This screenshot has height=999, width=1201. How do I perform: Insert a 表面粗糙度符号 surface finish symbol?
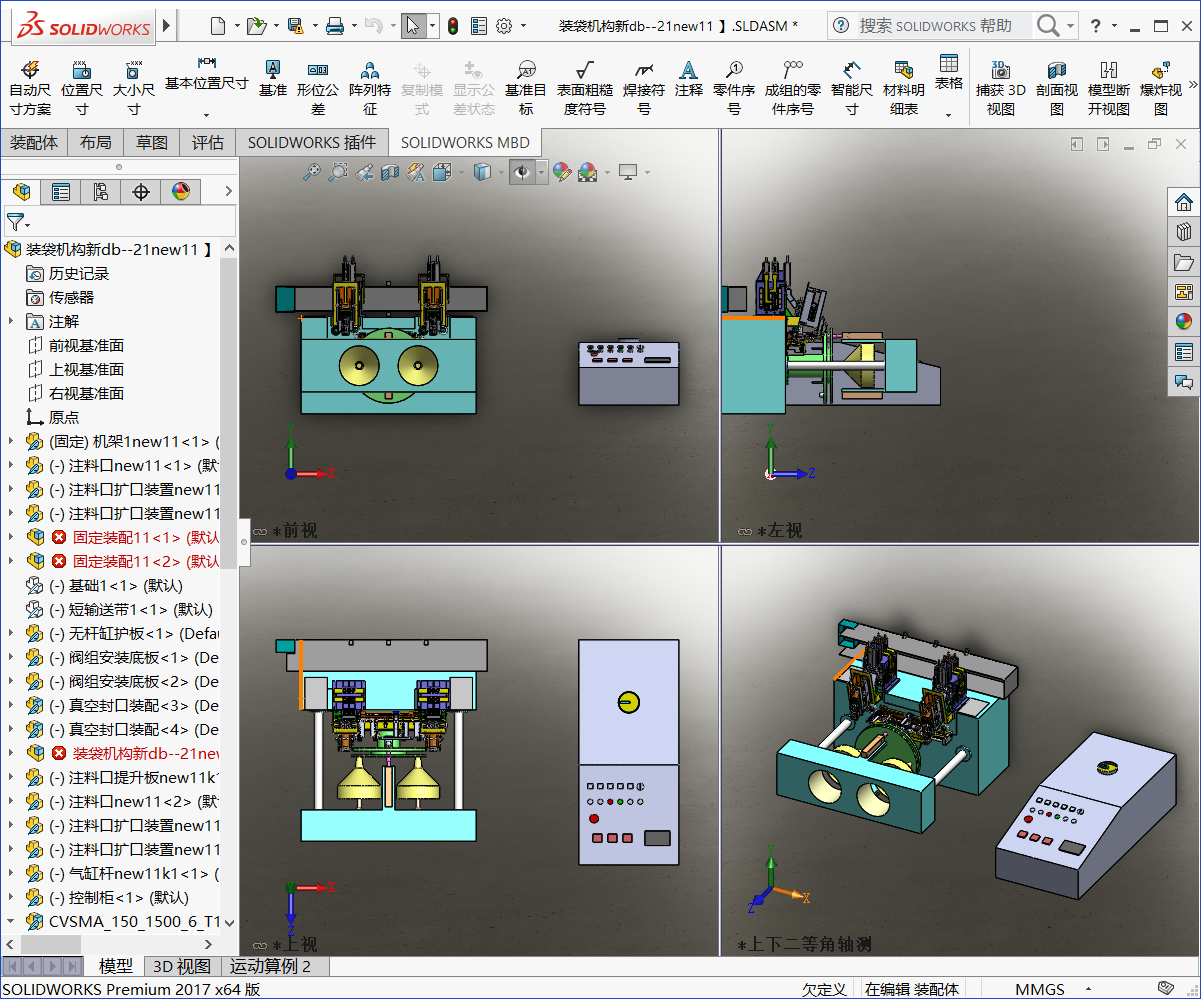(x=585, y=87)
